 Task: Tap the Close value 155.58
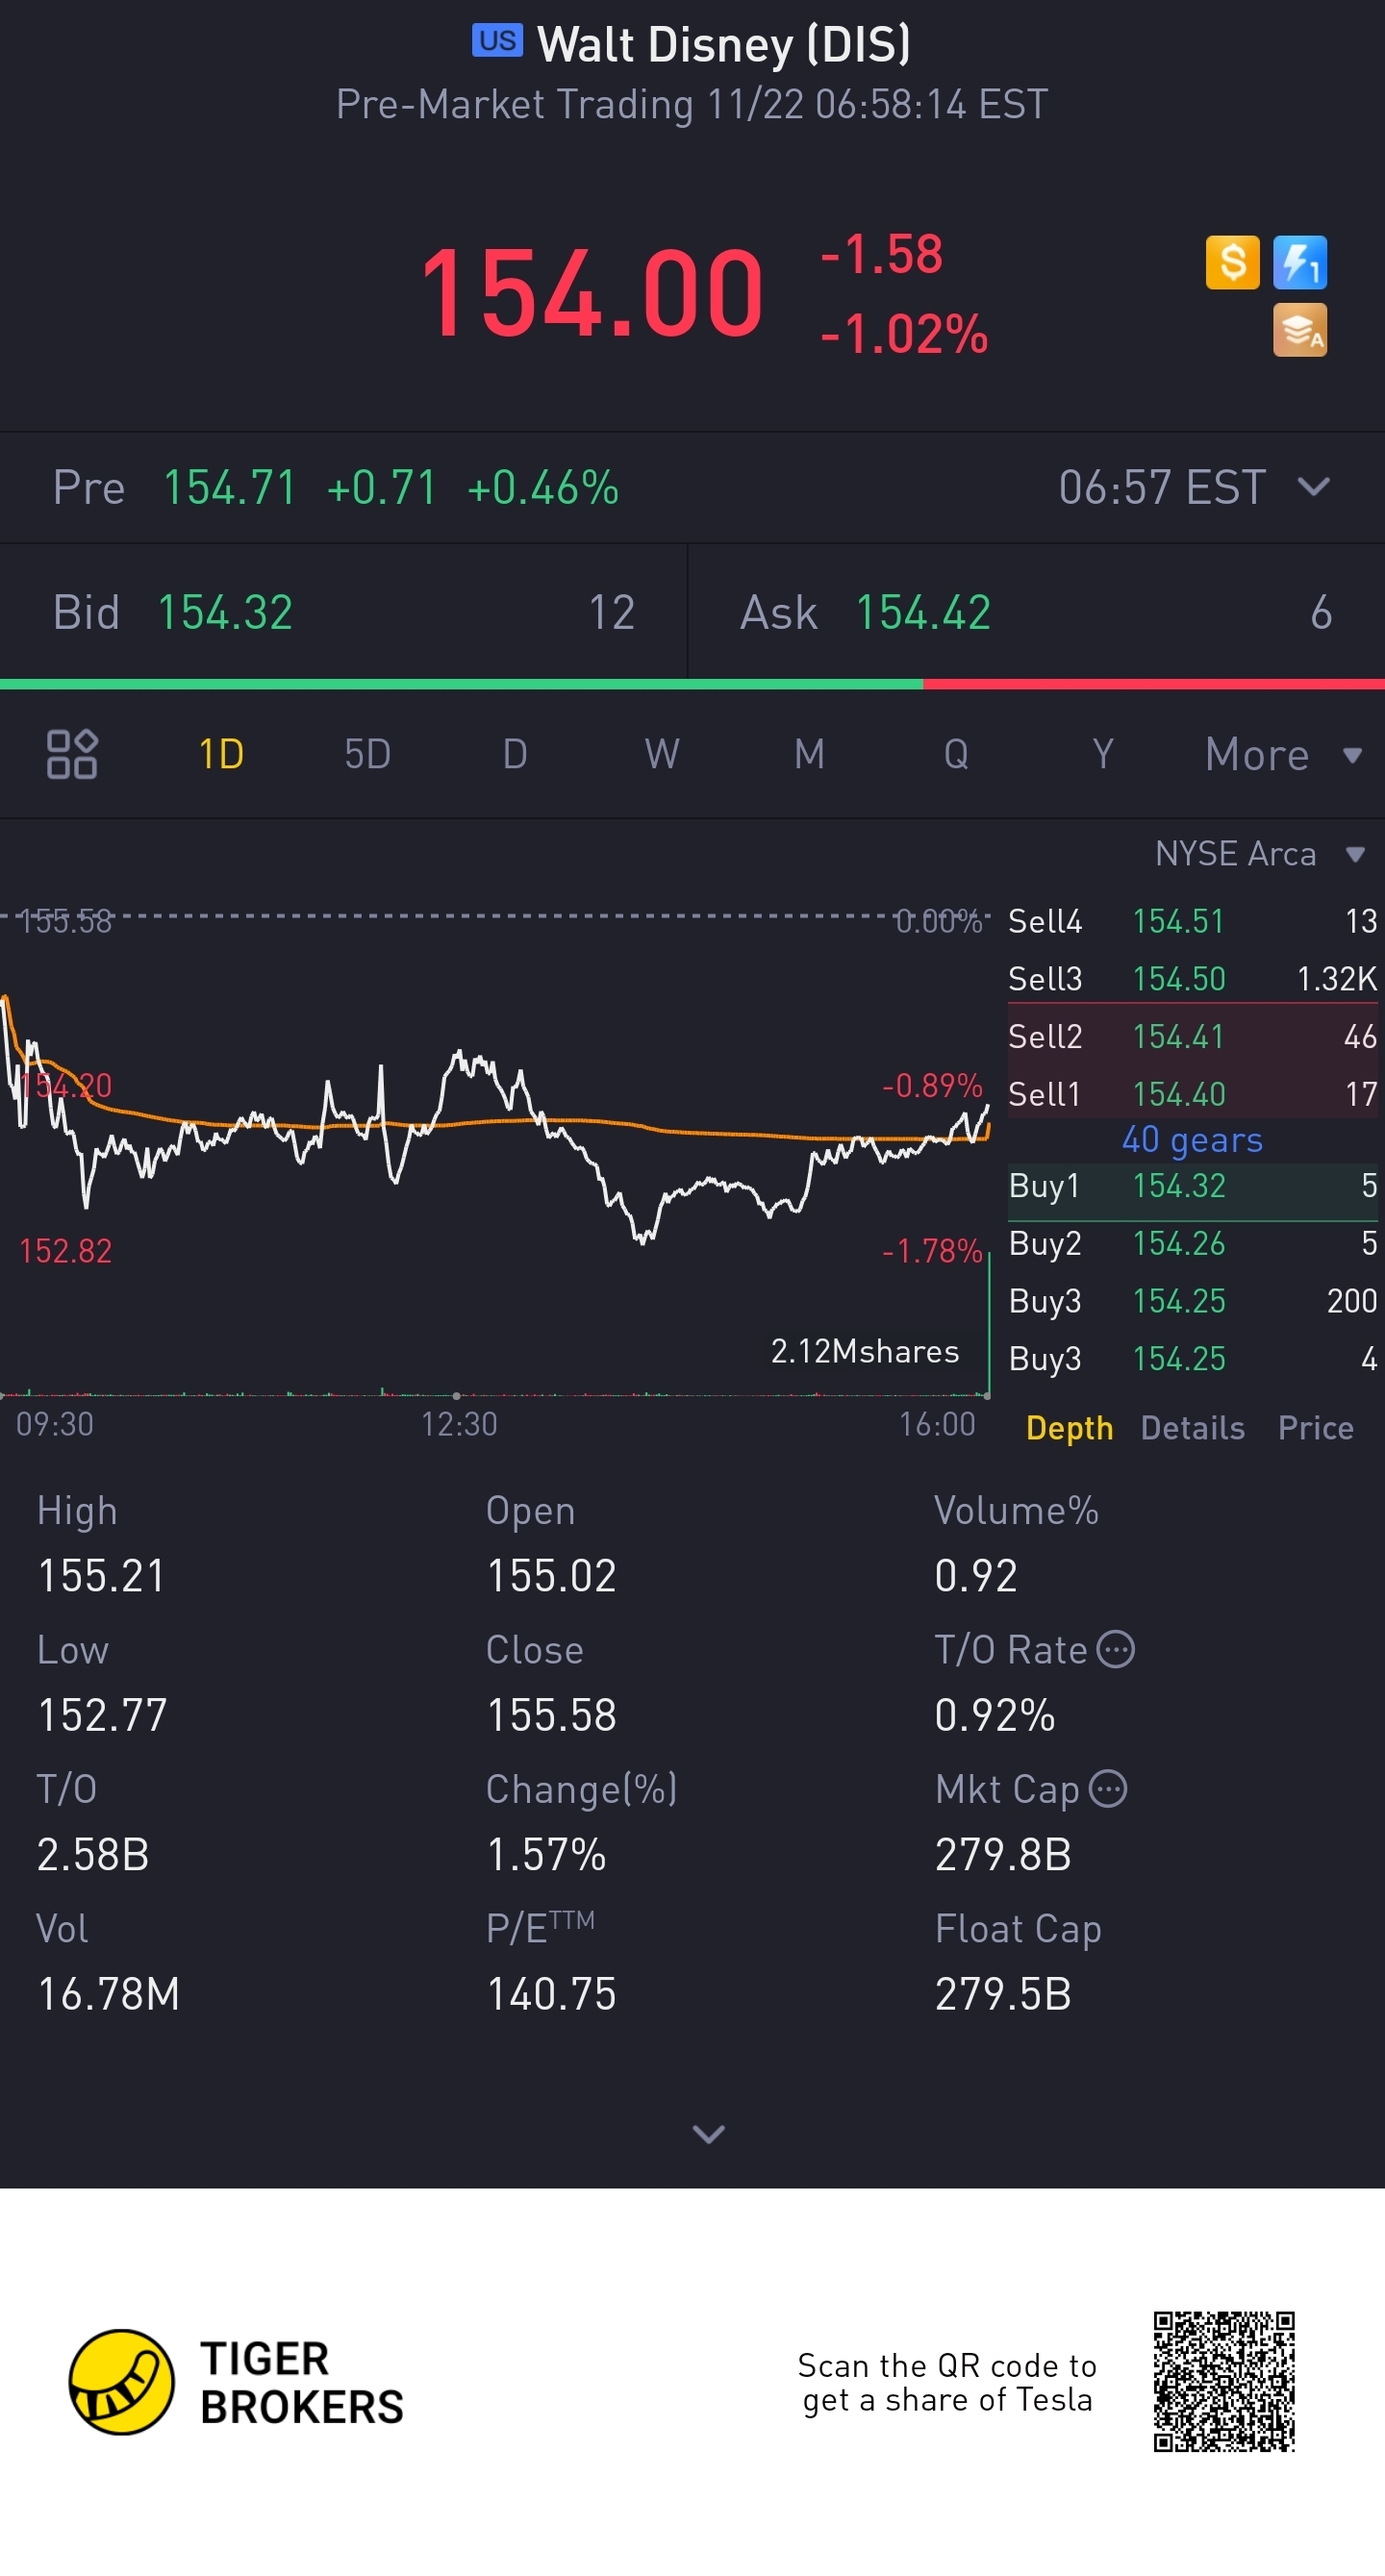[x=551, y=1715]
